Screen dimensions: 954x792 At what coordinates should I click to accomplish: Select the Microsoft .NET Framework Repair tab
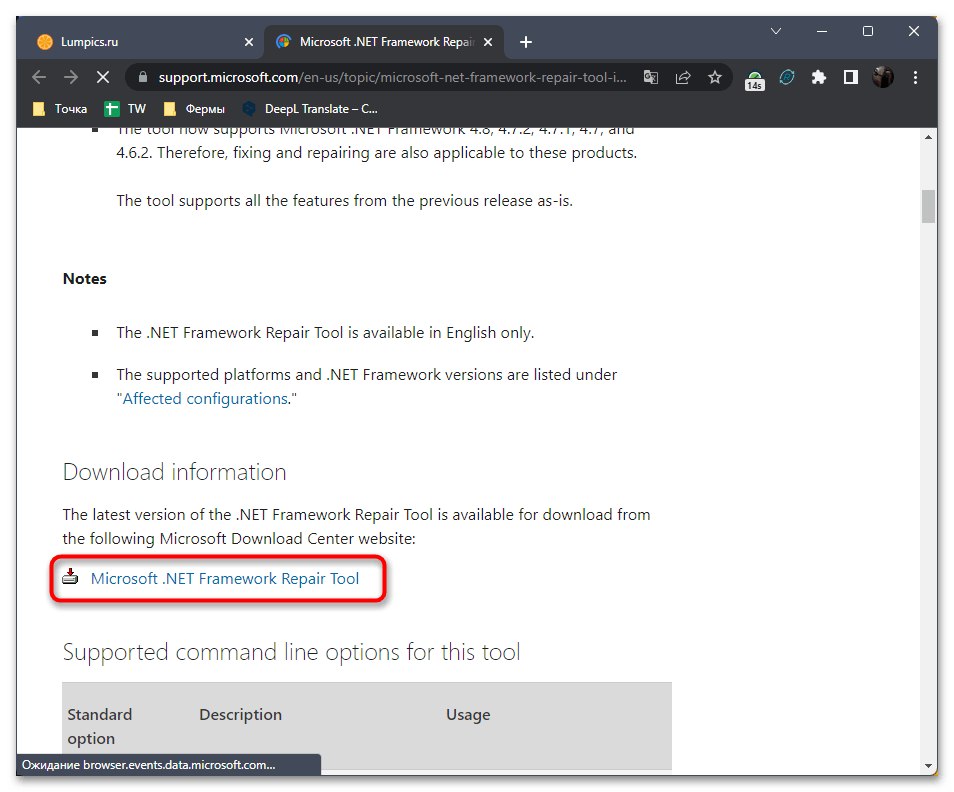coord(385,42)
